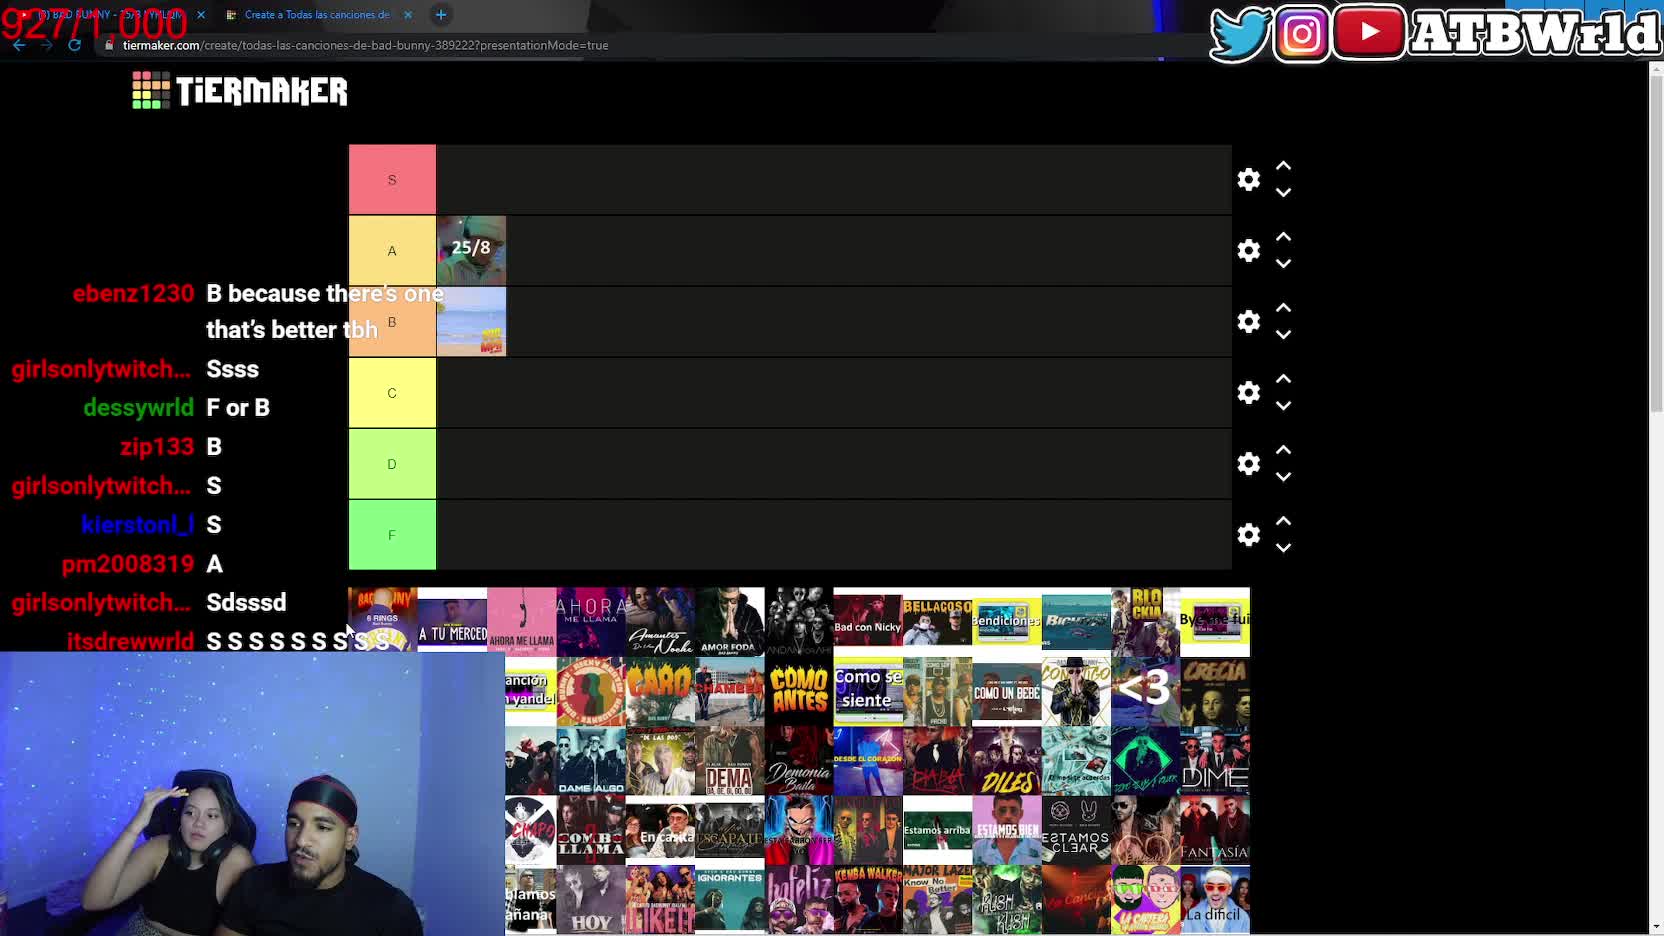Move C tier row up with arrow
This screenshot has width=1664, height=936.
pos(1284,379)
